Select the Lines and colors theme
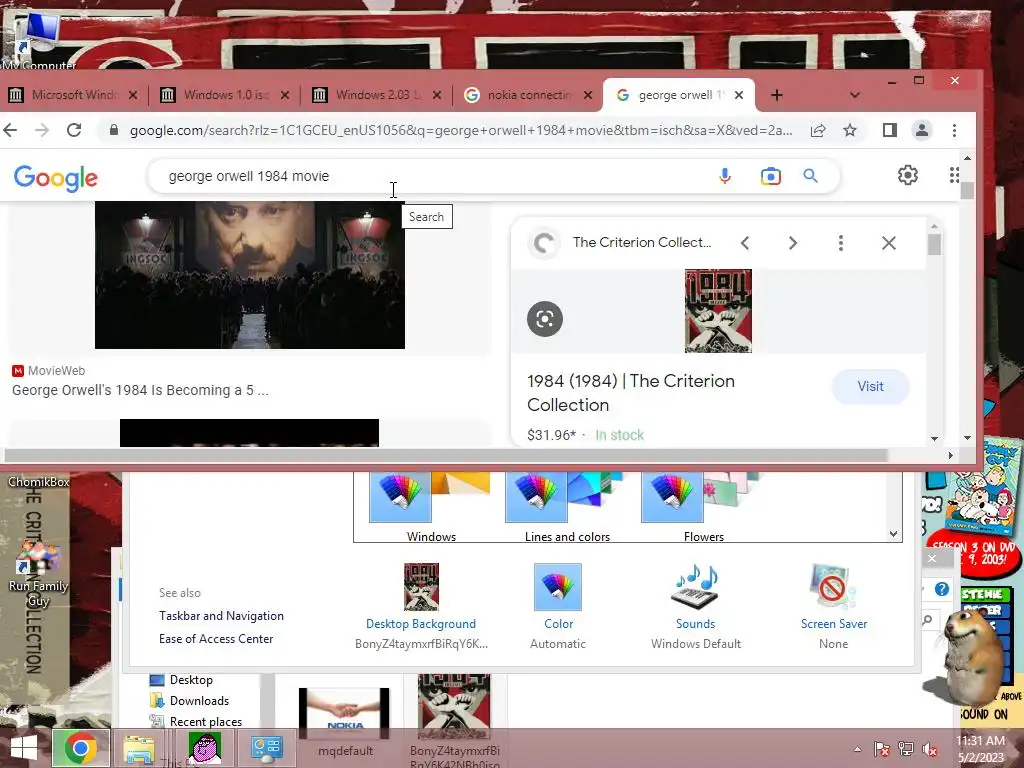 567,507
